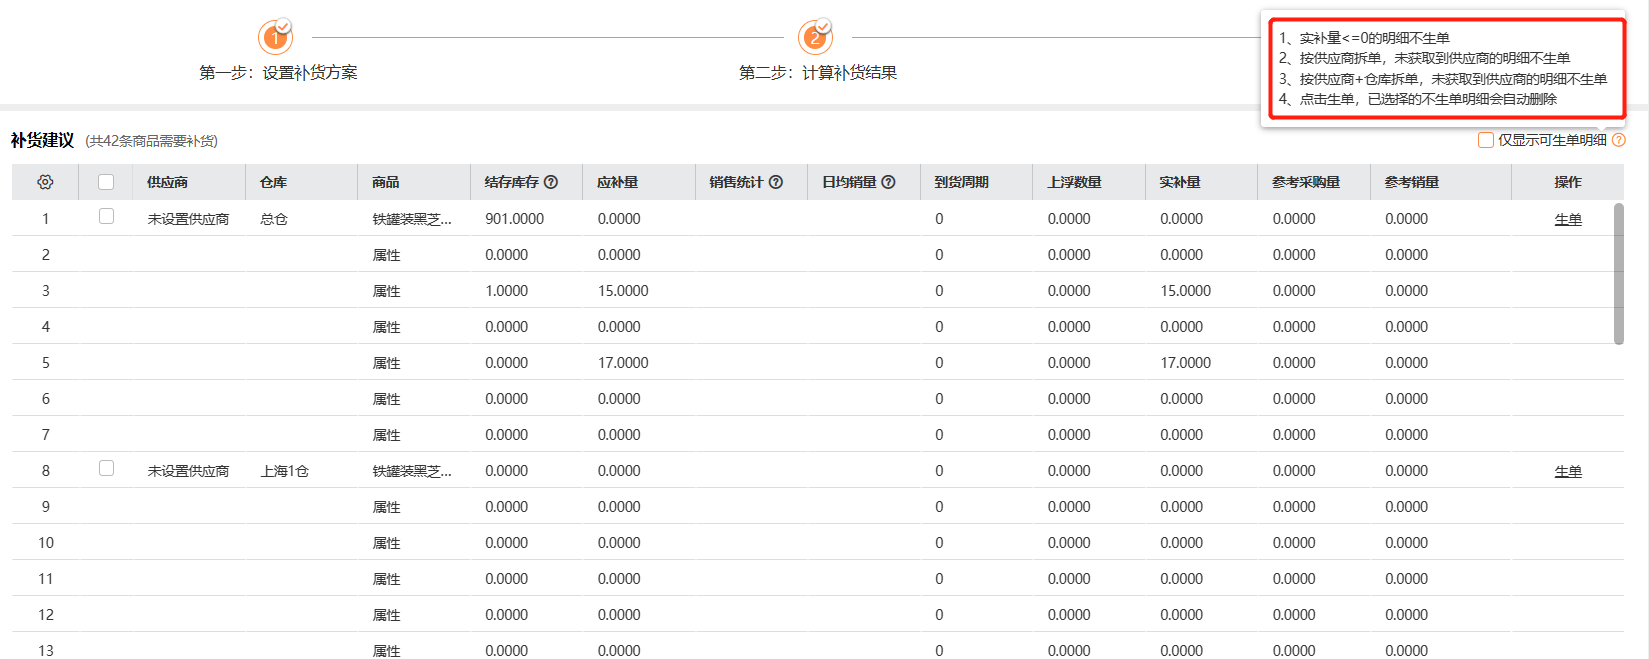
Task: Click 生单 link for 上海1仓 row
Action: (1568, 472)
